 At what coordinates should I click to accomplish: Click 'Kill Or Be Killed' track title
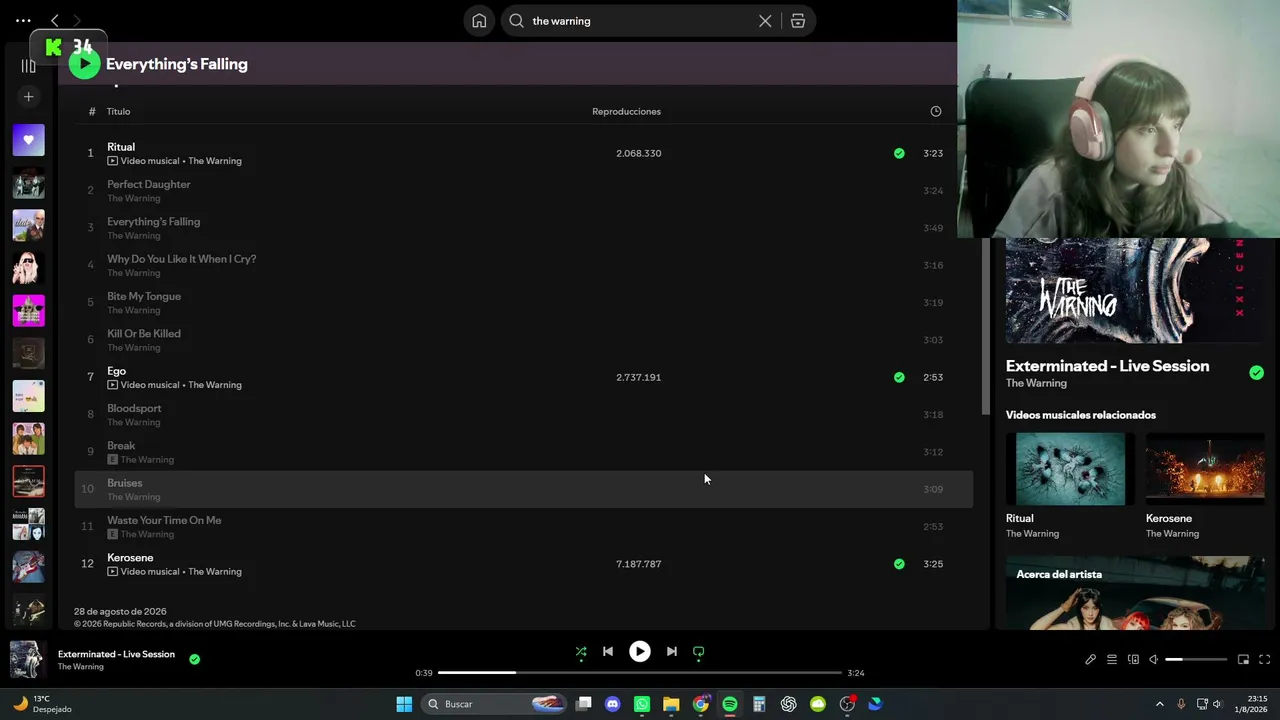[144, 334]
